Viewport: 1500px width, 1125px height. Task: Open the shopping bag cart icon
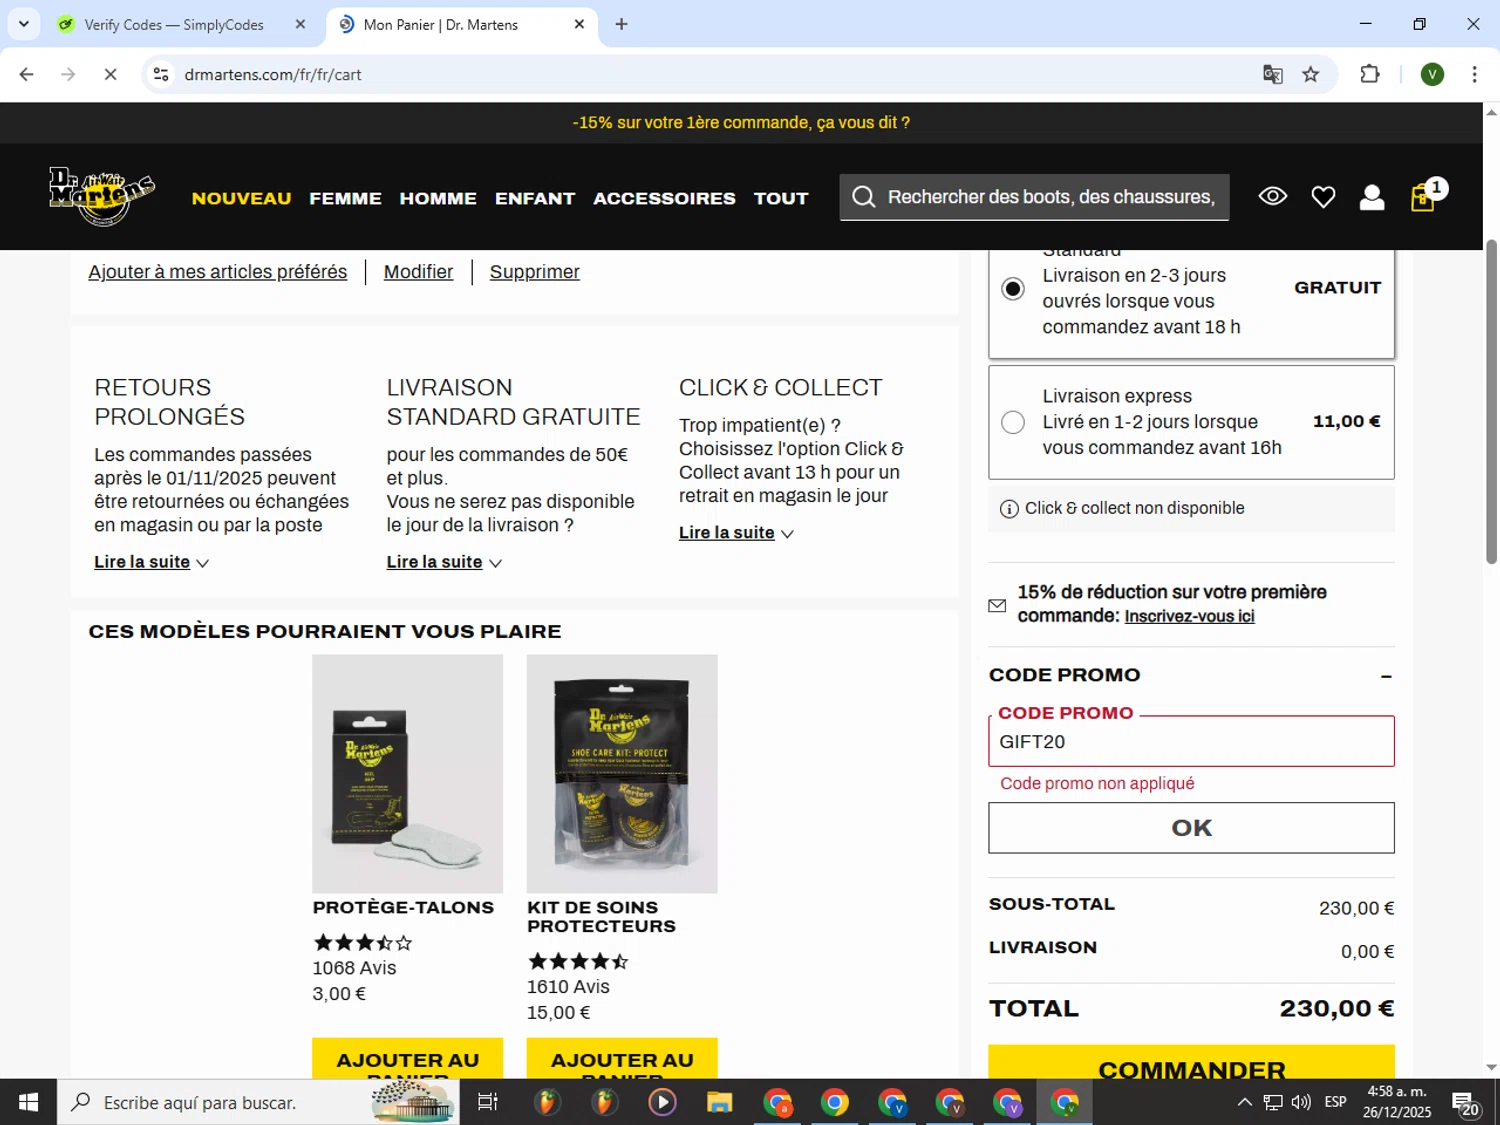(x=1423, y=198)
